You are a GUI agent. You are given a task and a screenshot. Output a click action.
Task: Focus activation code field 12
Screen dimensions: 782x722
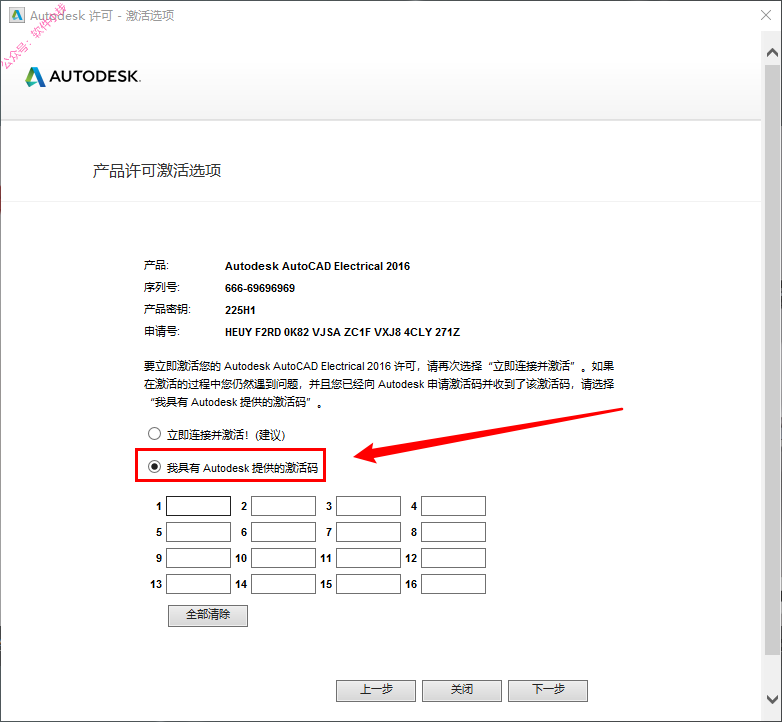tap(453, 558)
